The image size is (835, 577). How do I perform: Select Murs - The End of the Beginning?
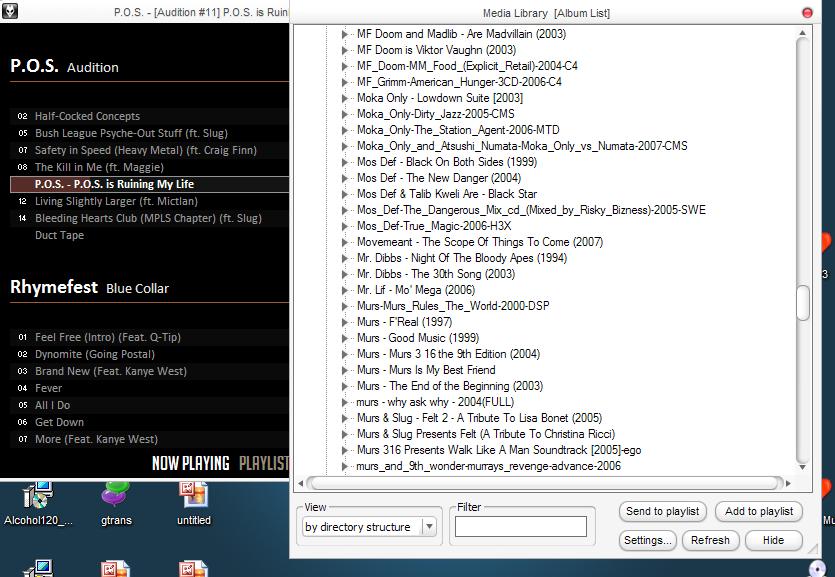click(x=450, y=386)
